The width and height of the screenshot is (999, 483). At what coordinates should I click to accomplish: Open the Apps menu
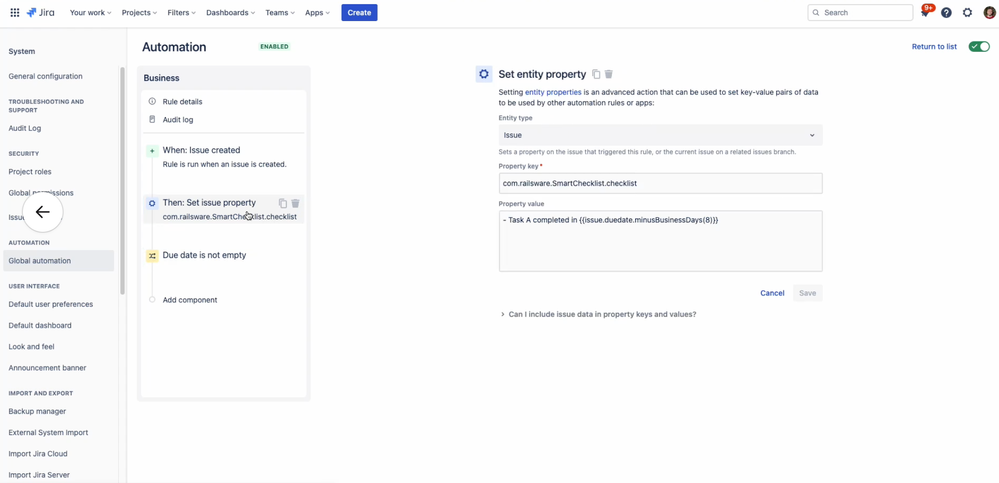[317, 12]
